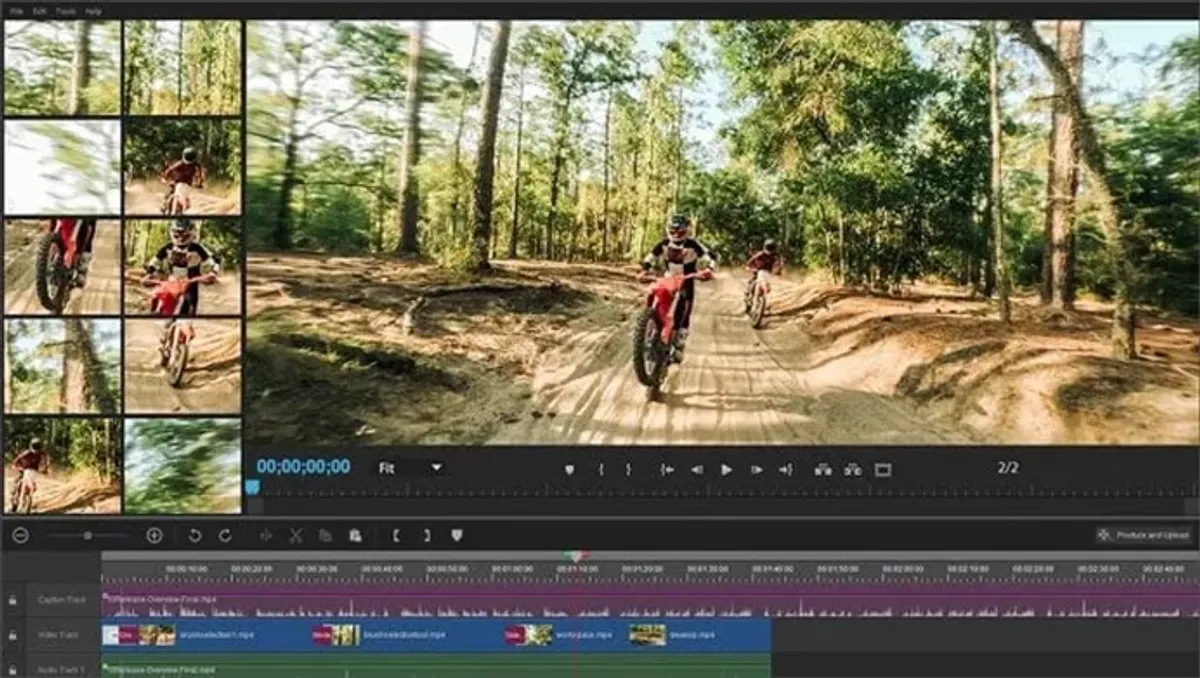Viewport: 1200px width, 678px height.
Task: Add a timeline marker with shield icon
Action: pyautogui.click(x=457, y=535)
